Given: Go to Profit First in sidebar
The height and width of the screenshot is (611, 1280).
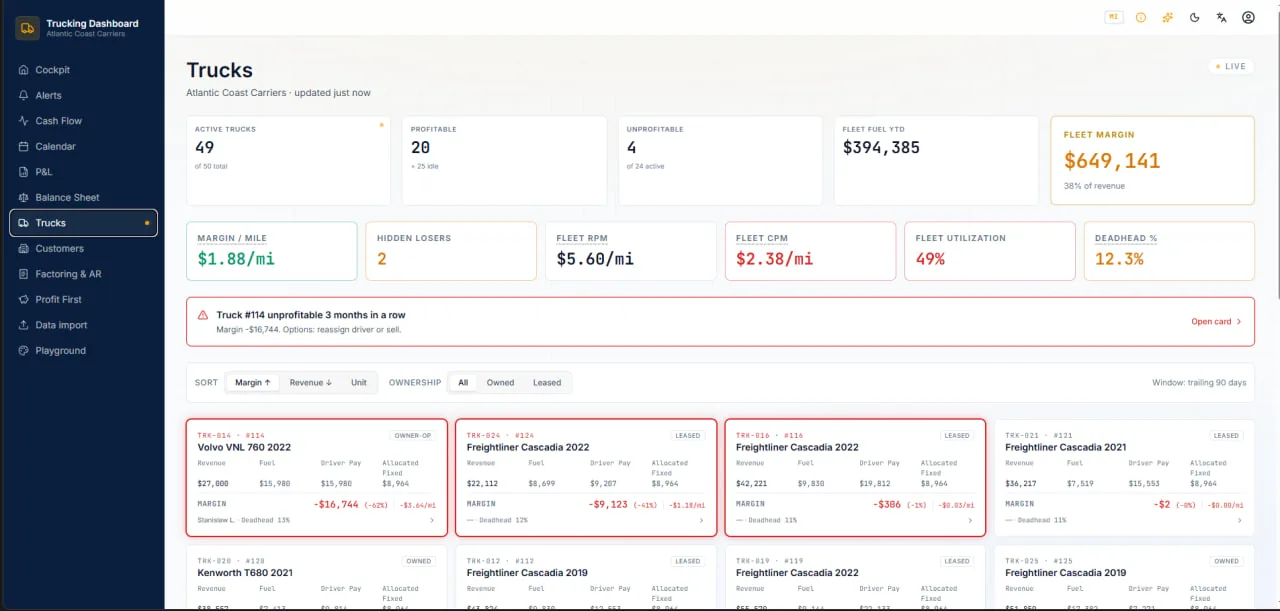Looking at the screenshot, I should click(x=83, y=299).
